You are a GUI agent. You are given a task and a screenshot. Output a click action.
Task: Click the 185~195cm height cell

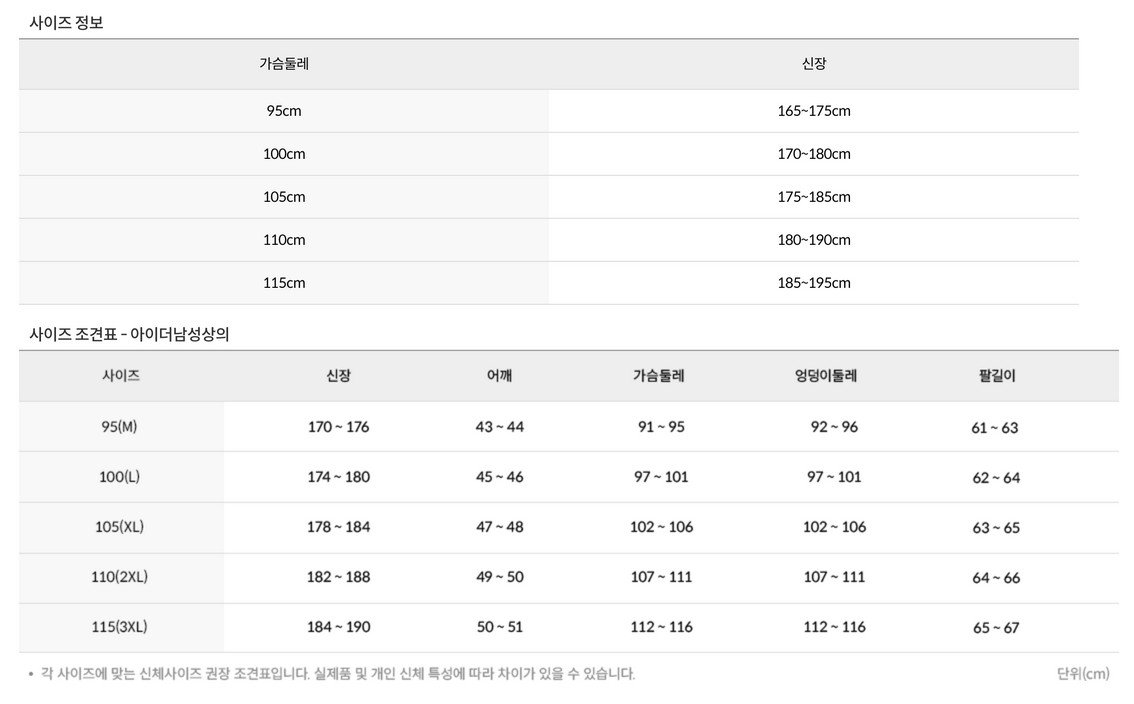coord(814,283)
